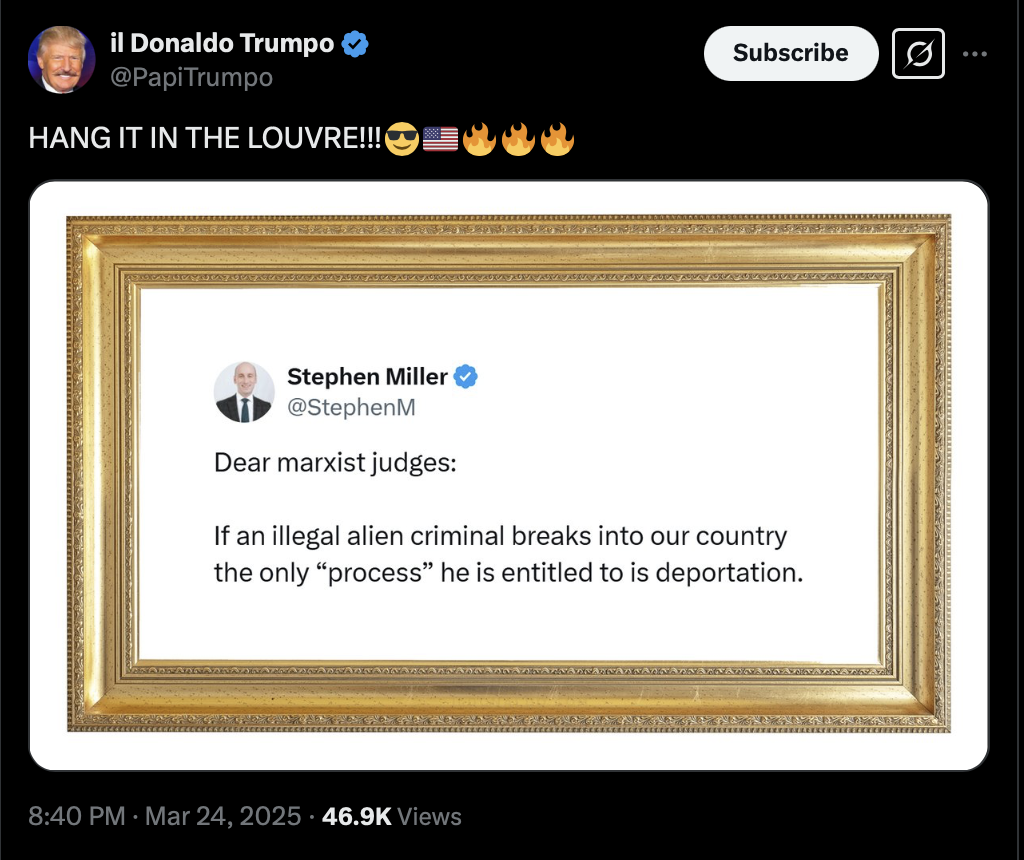1024x860 pixels.
Task: View the 46.9K Views count
Action: click(x=391, y=816)
